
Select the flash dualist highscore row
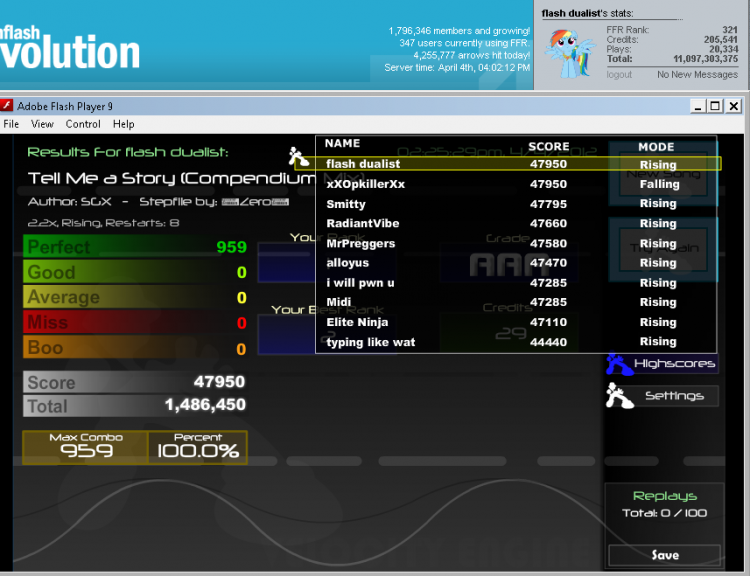[508, 164]
